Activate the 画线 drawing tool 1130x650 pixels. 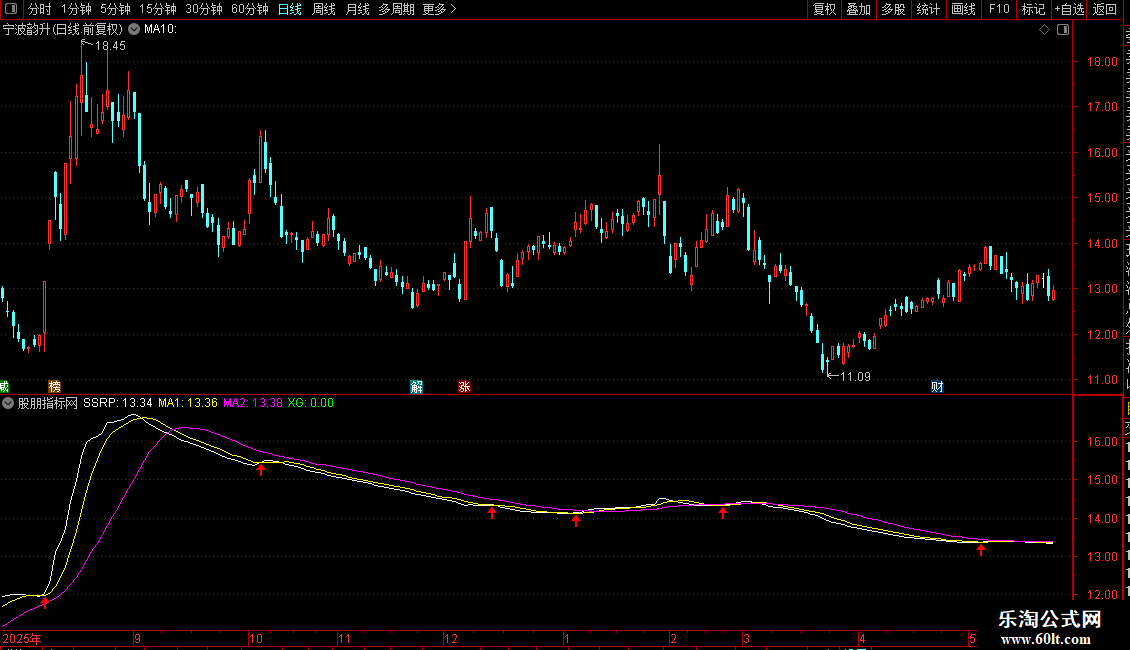tap(964, 9)
